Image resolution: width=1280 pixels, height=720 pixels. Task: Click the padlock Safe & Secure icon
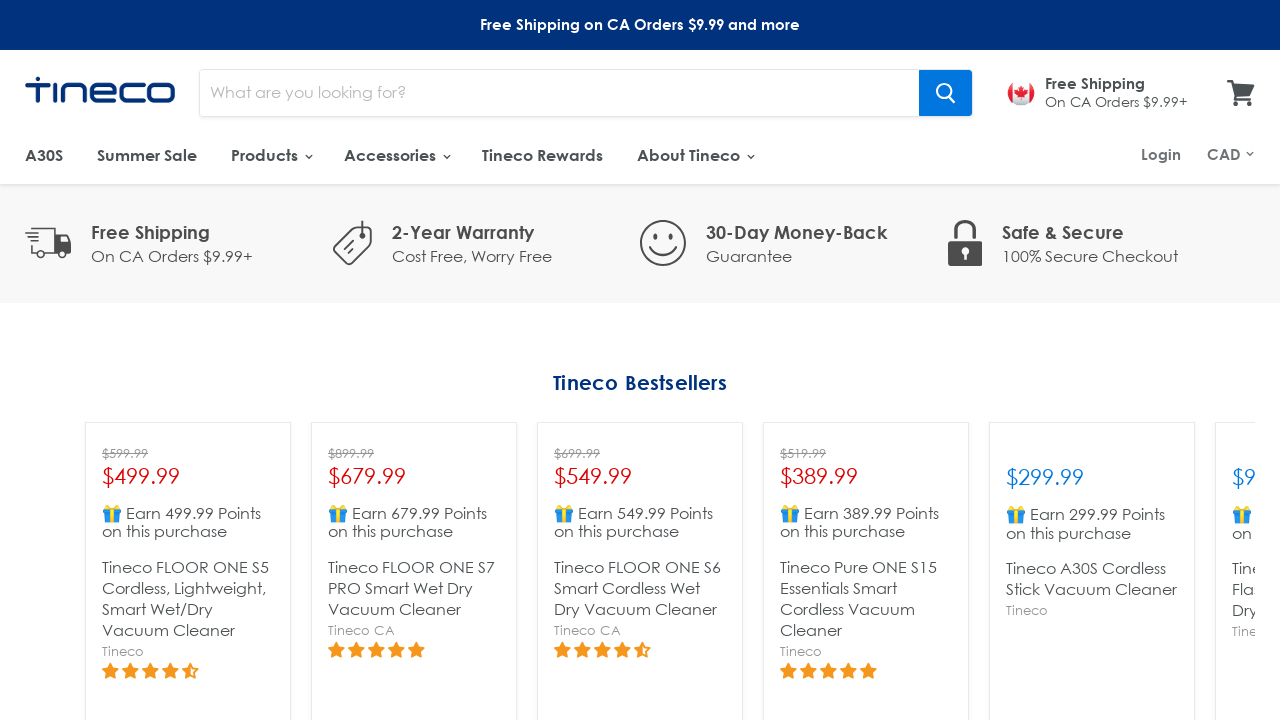965,243
